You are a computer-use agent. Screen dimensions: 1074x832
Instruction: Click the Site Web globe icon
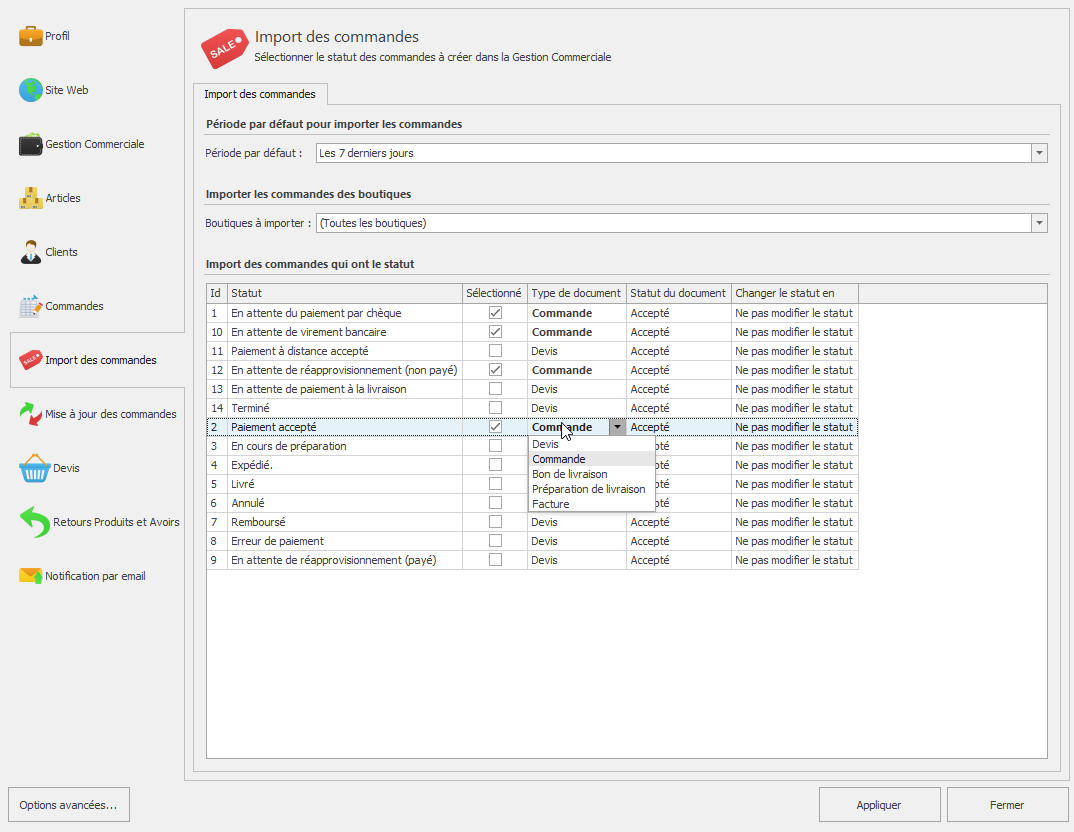[x=31, y=90]
